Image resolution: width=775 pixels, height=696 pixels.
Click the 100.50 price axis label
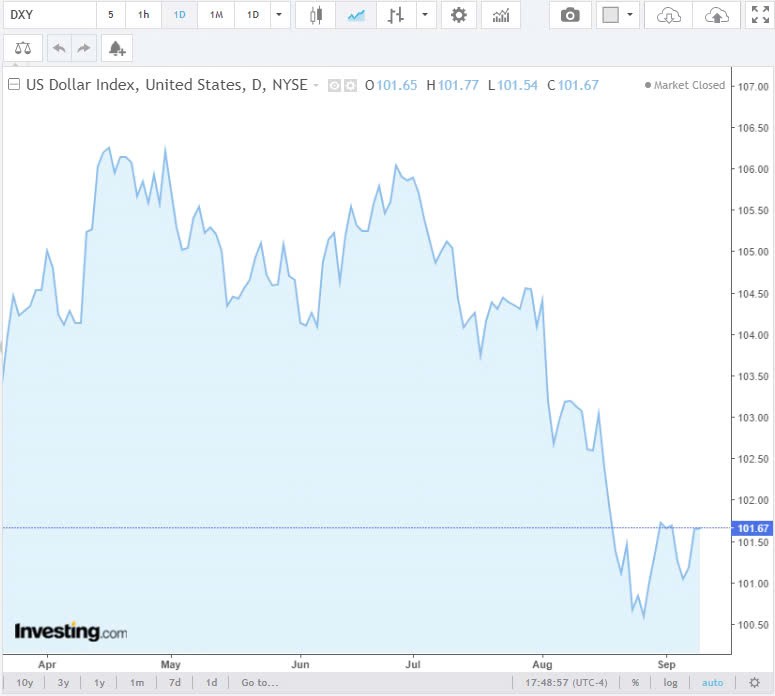(753, 625)
